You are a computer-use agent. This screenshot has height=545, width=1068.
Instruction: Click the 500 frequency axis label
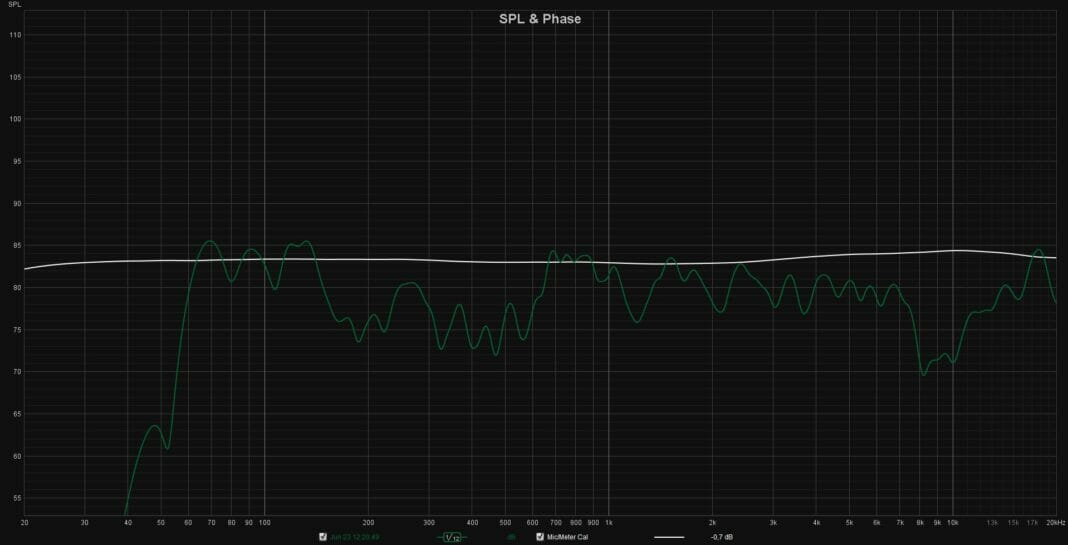[x=505, y=523]
